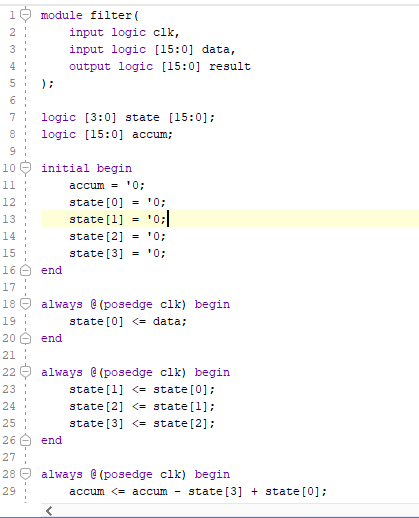Click line number 7 in the margin

click(x=12, y=117)
